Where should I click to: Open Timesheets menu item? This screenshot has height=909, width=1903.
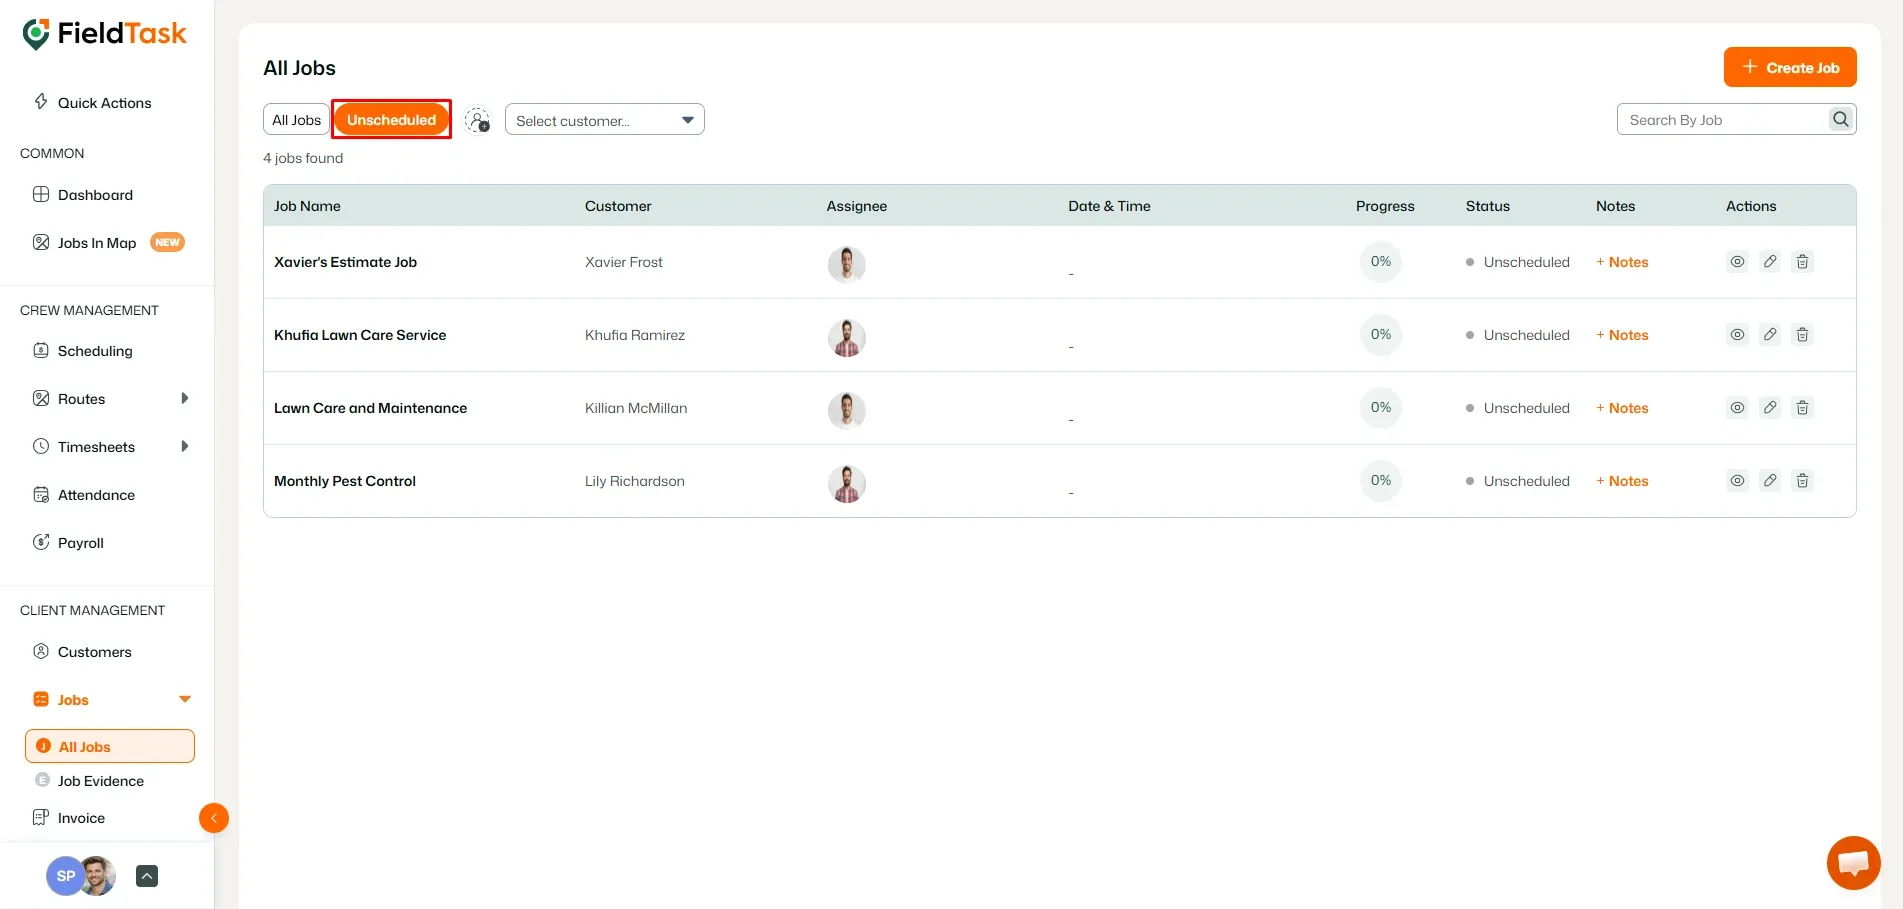pyautogui.click(x=84, y=447)
